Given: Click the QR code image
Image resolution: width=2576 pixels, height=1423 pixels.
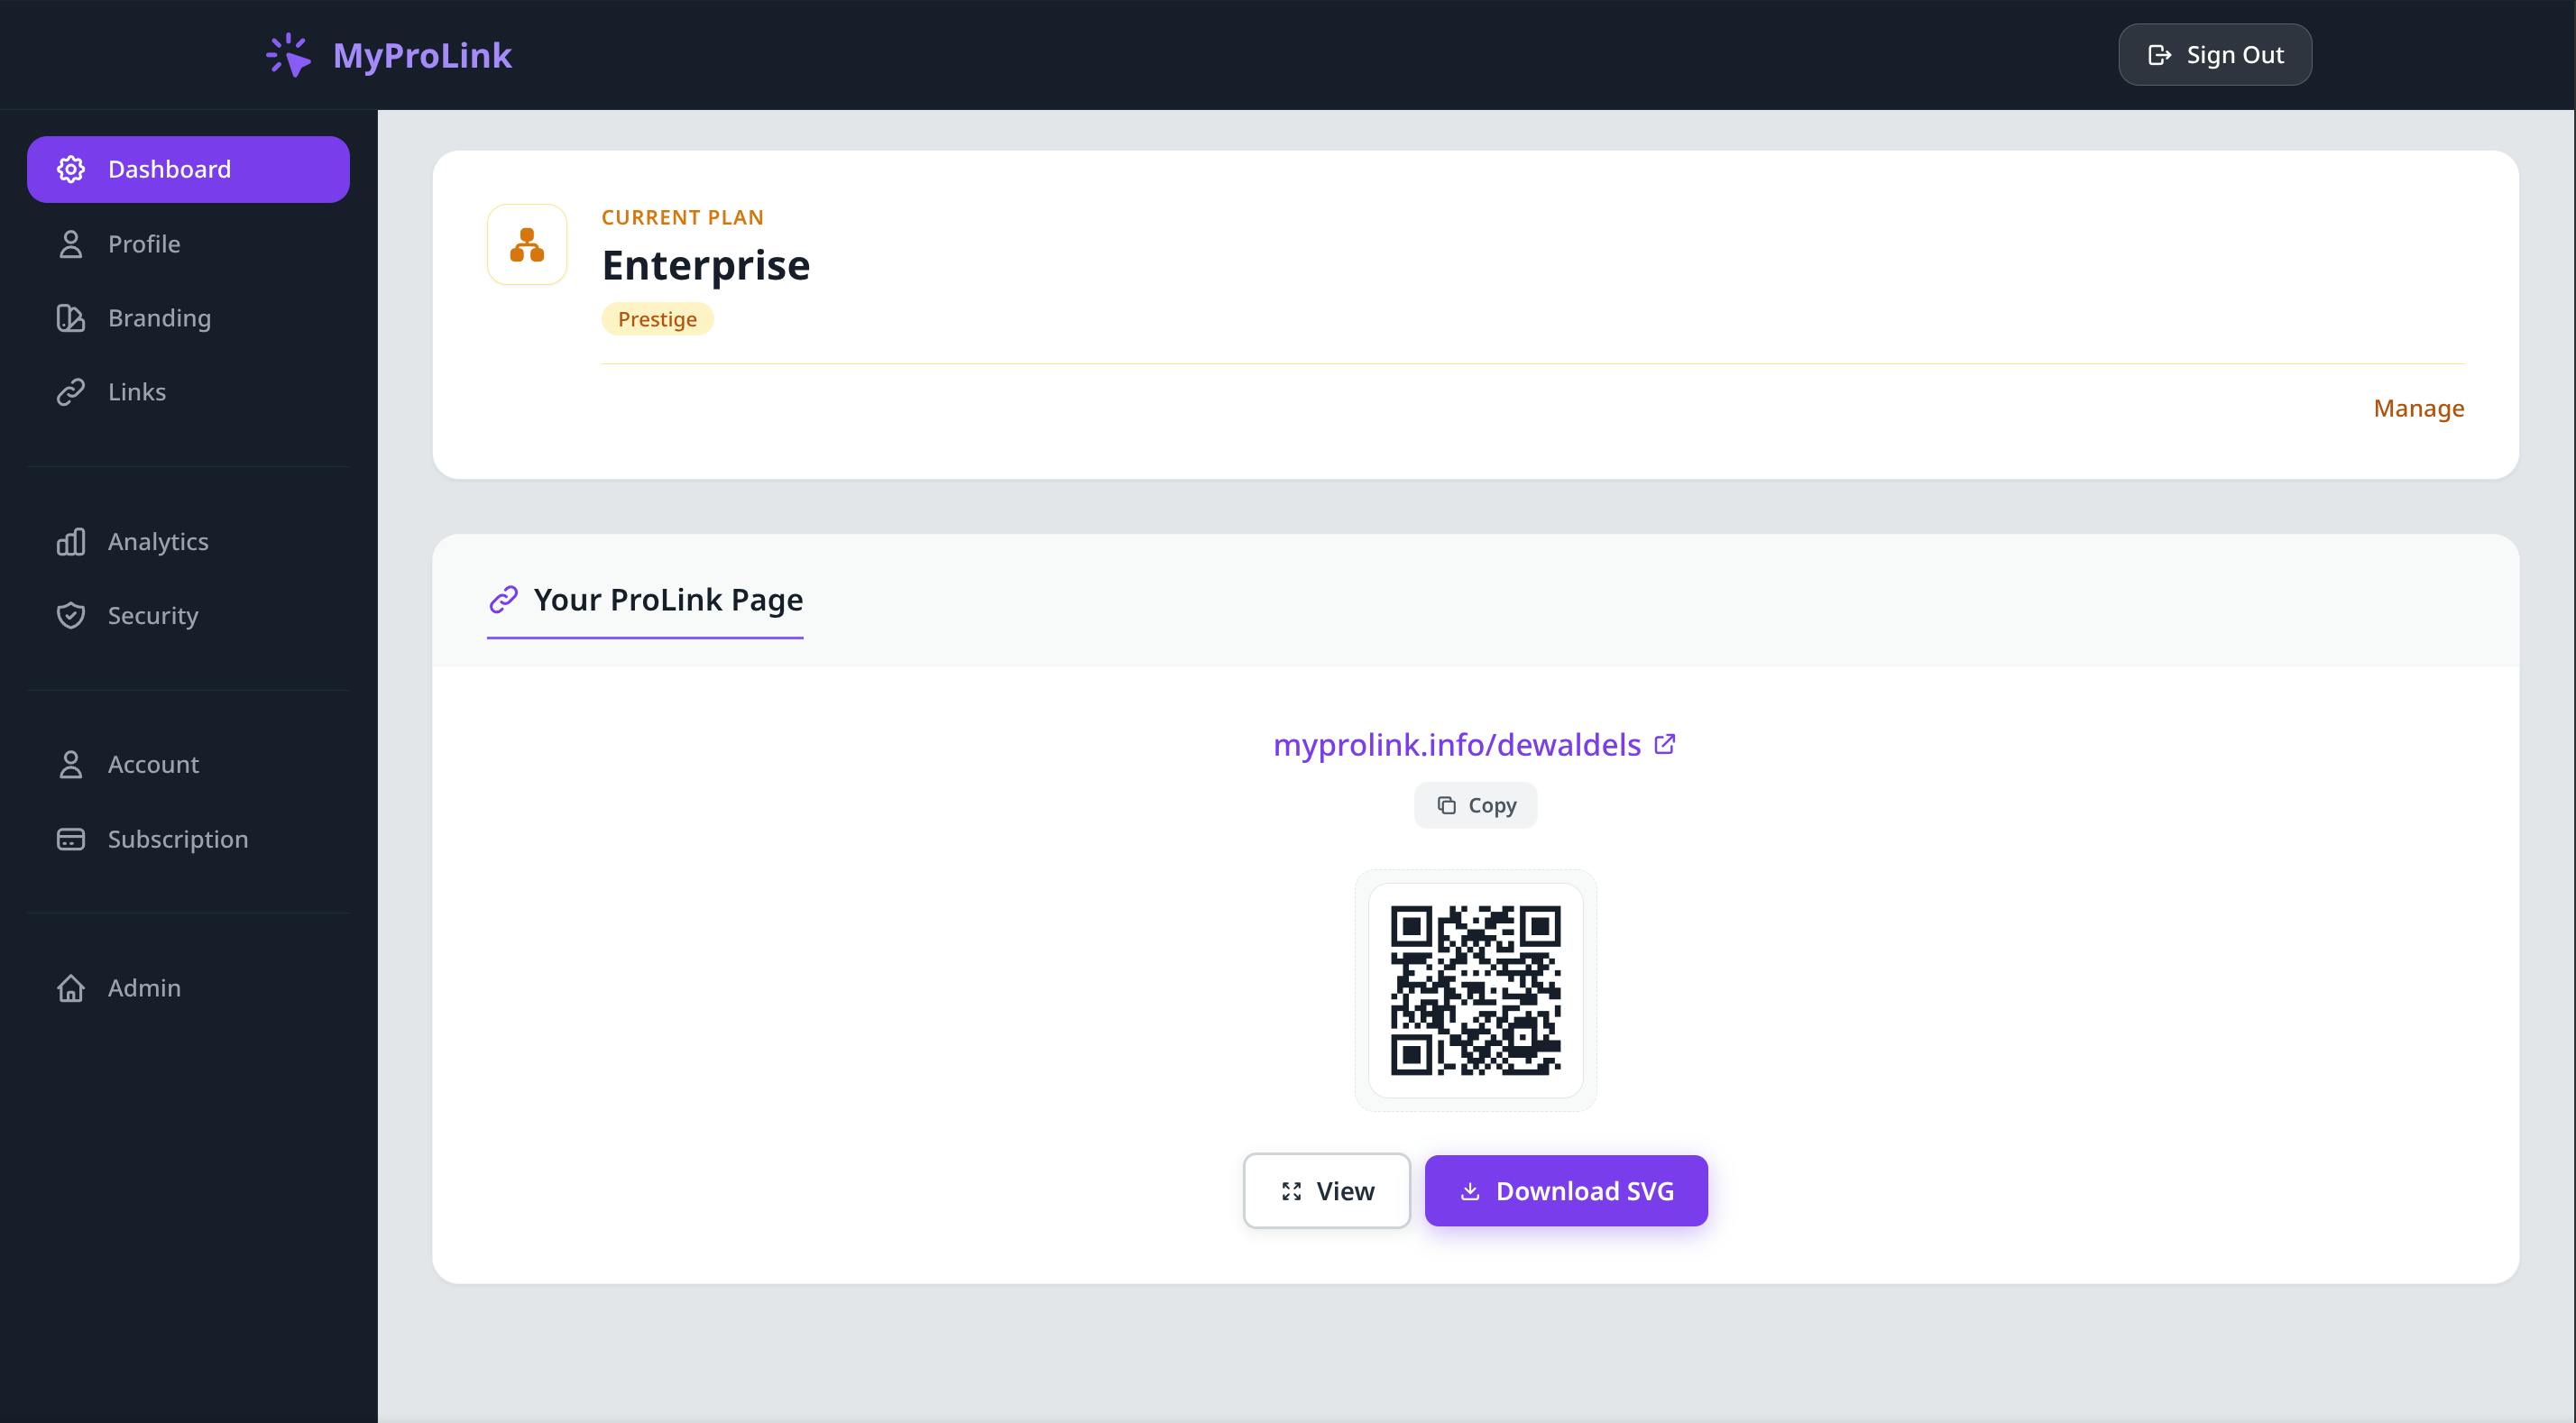Looking at the screenshot, I should pyautogui.click(x=1476, y=991).
